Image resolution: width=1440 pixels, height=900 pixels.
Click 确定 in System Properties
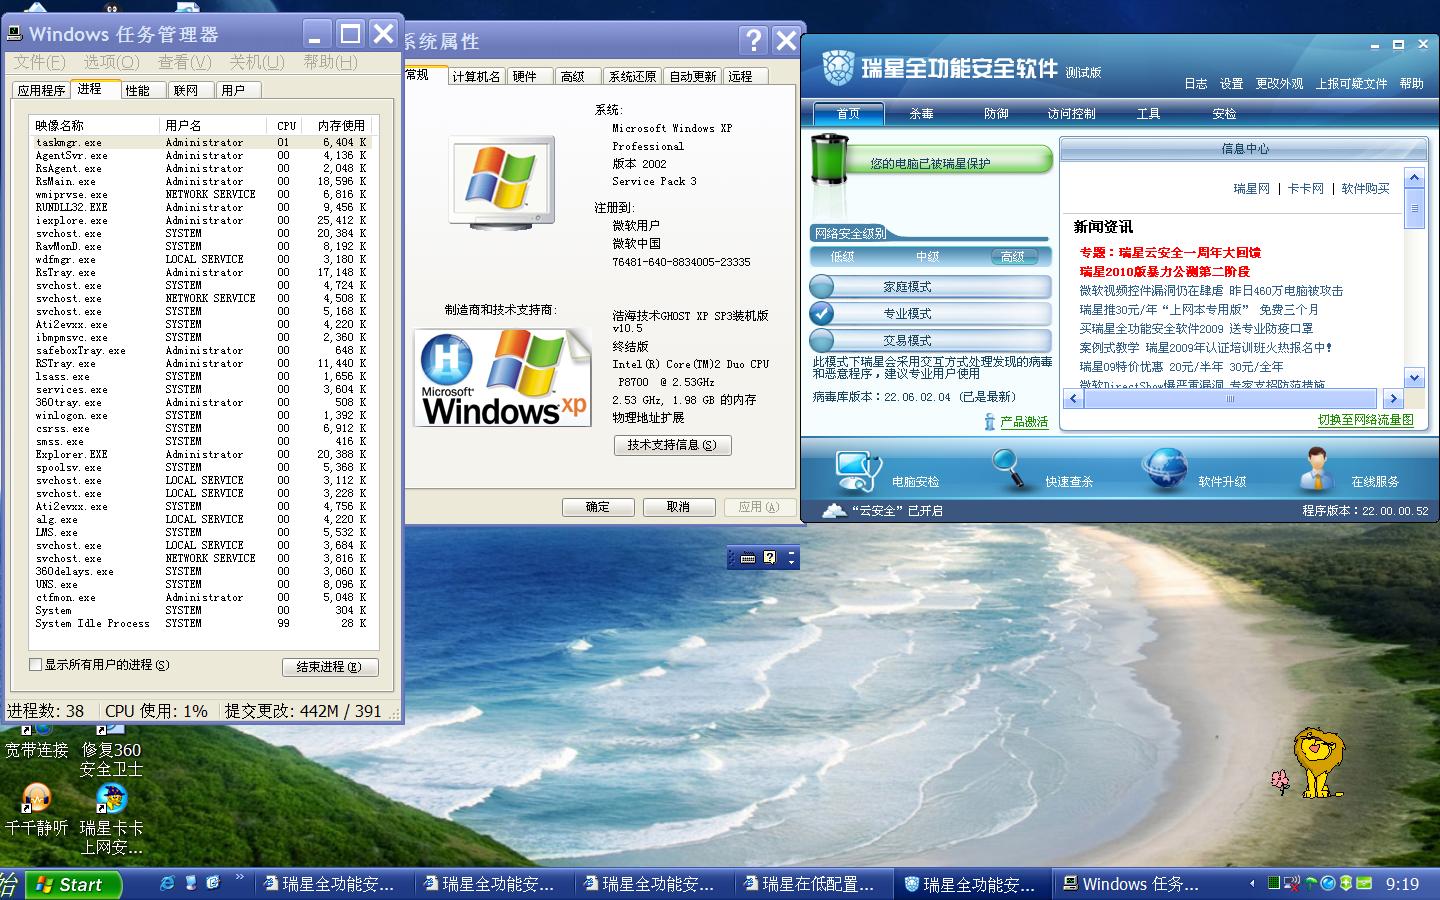598,507
